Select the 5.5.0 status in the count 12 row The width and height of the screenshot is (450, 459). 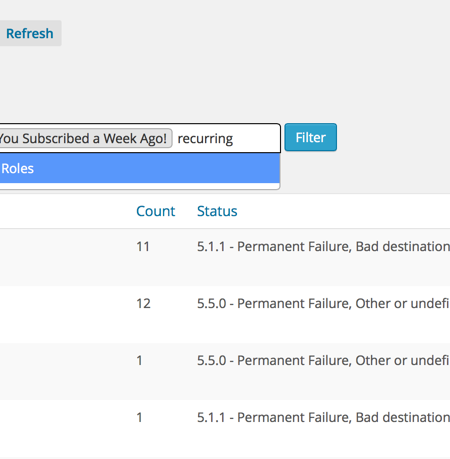(x=323, y=304)
